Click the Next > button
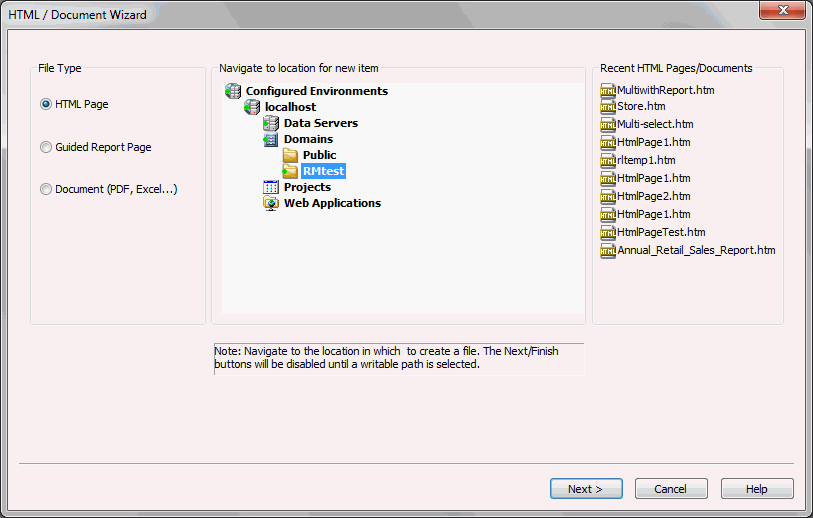The height and width of the screenshot is (518, 813). [586, 489]
